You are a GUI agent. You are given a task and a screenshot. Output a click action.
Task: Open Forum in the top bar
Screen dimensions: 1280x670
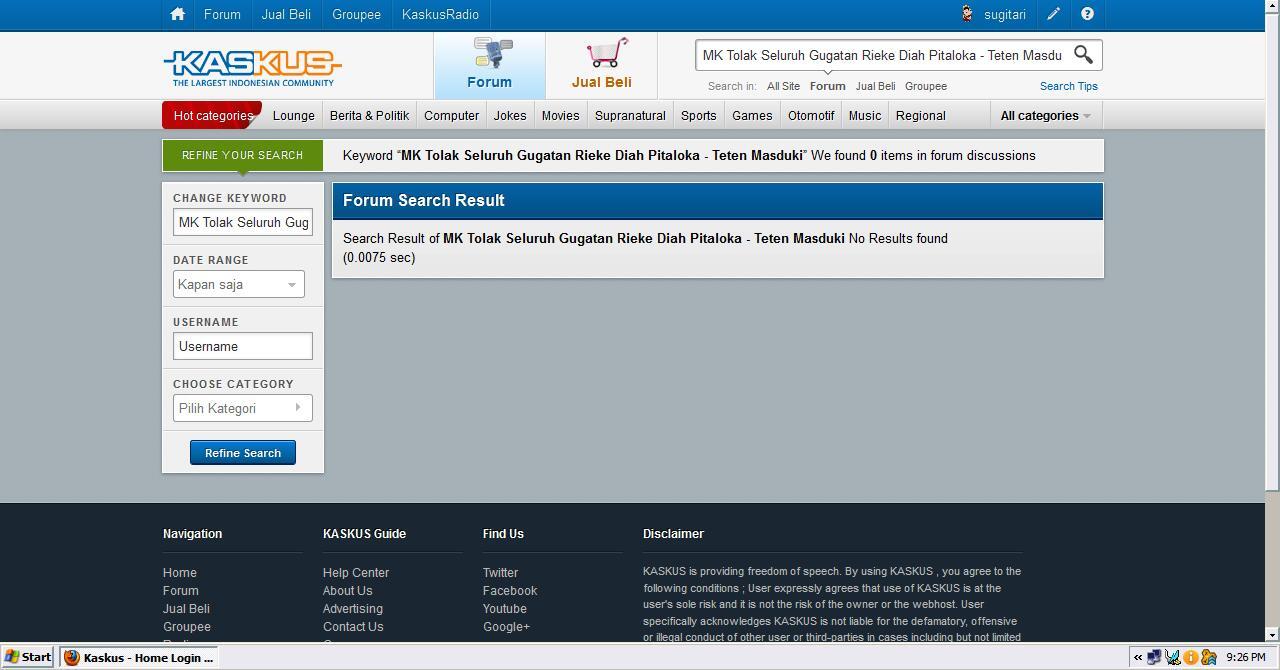point(222,14)
